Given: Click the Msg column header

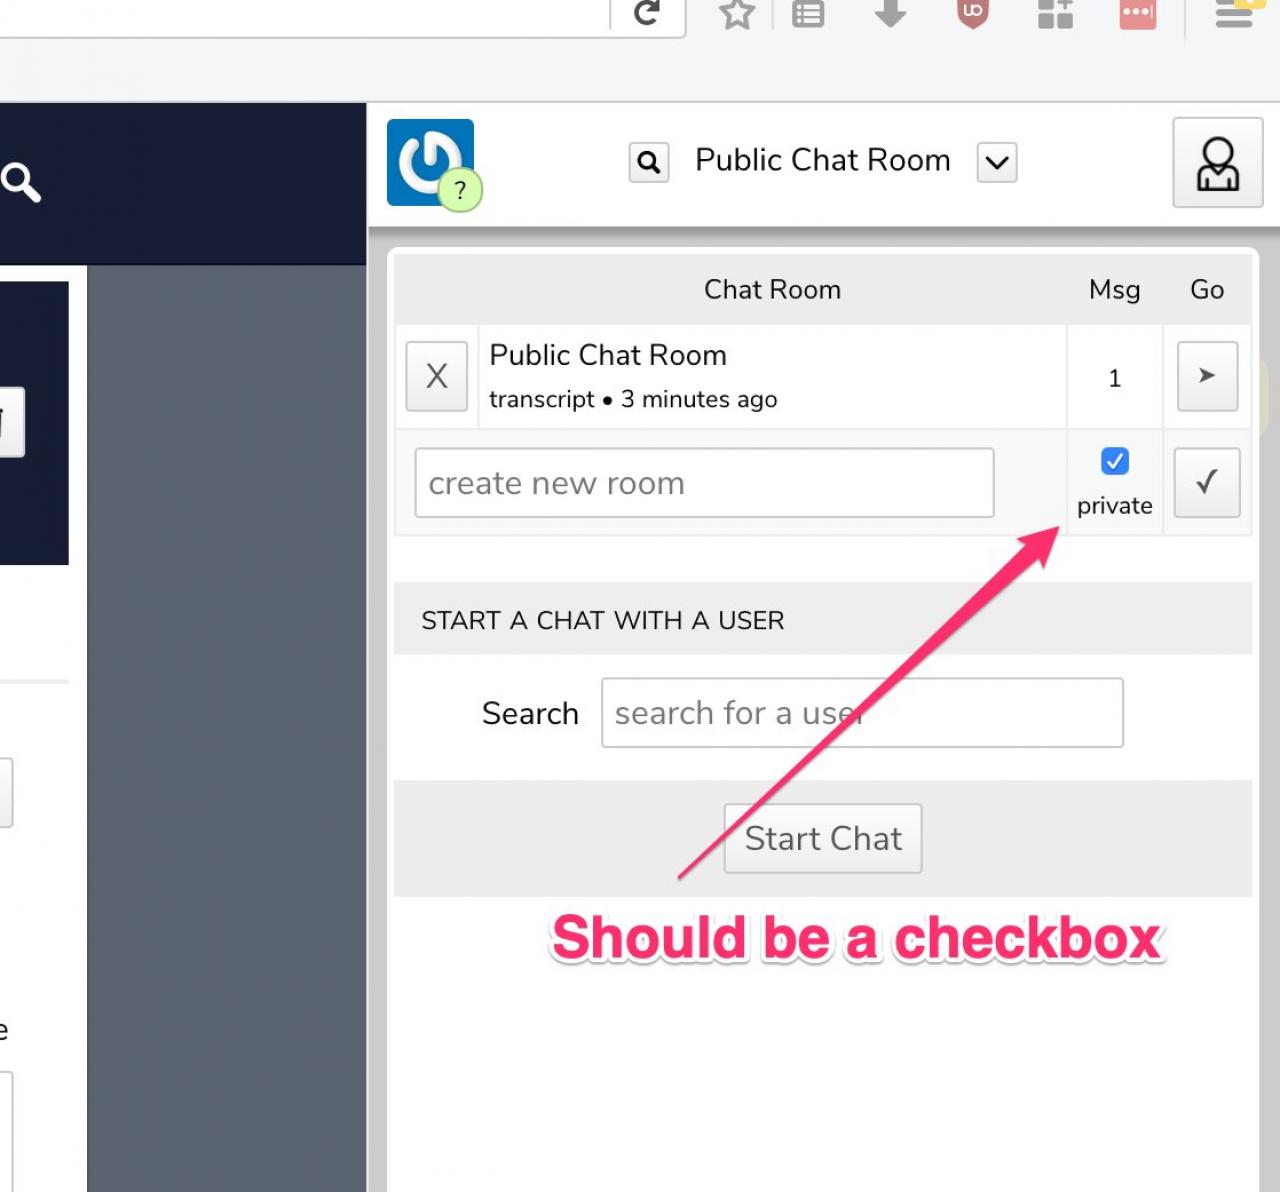Looking at the screenshot, I should [1114, 289].
